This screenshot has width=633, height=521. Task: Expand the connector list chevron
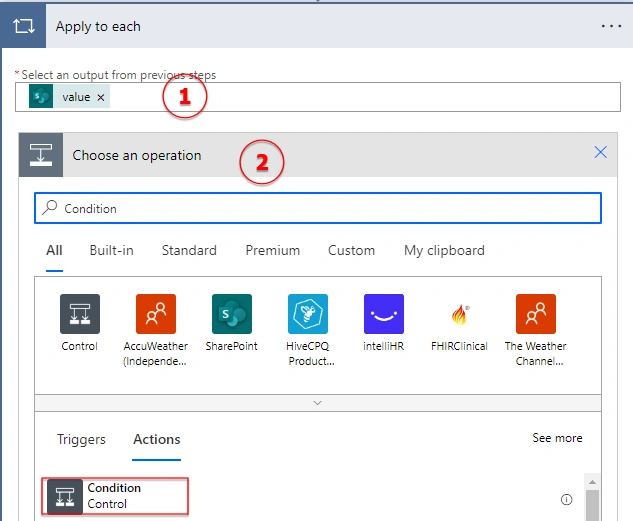click(318, 403)
